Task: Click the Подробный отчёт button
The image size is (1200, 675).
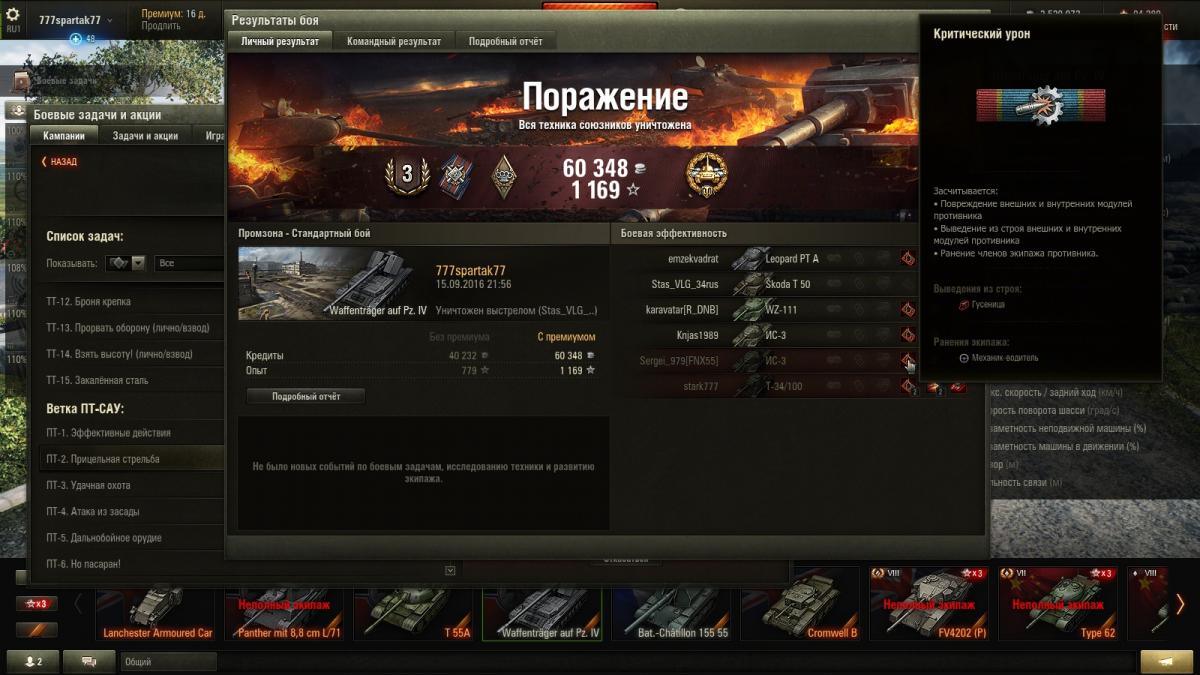Action: 306,396
